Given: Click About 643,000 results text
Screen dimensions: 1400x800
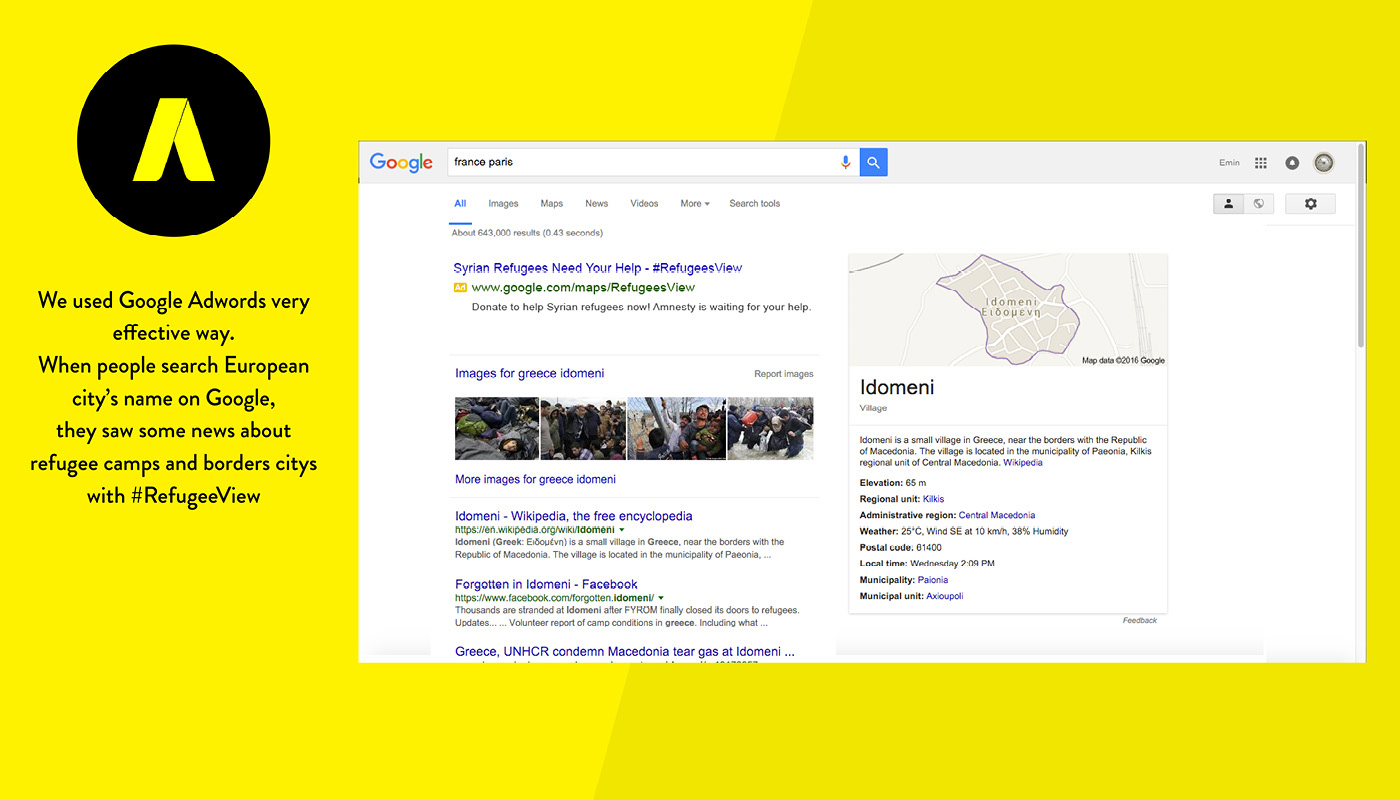Looking at the screenshot, I should click(527, 233).
